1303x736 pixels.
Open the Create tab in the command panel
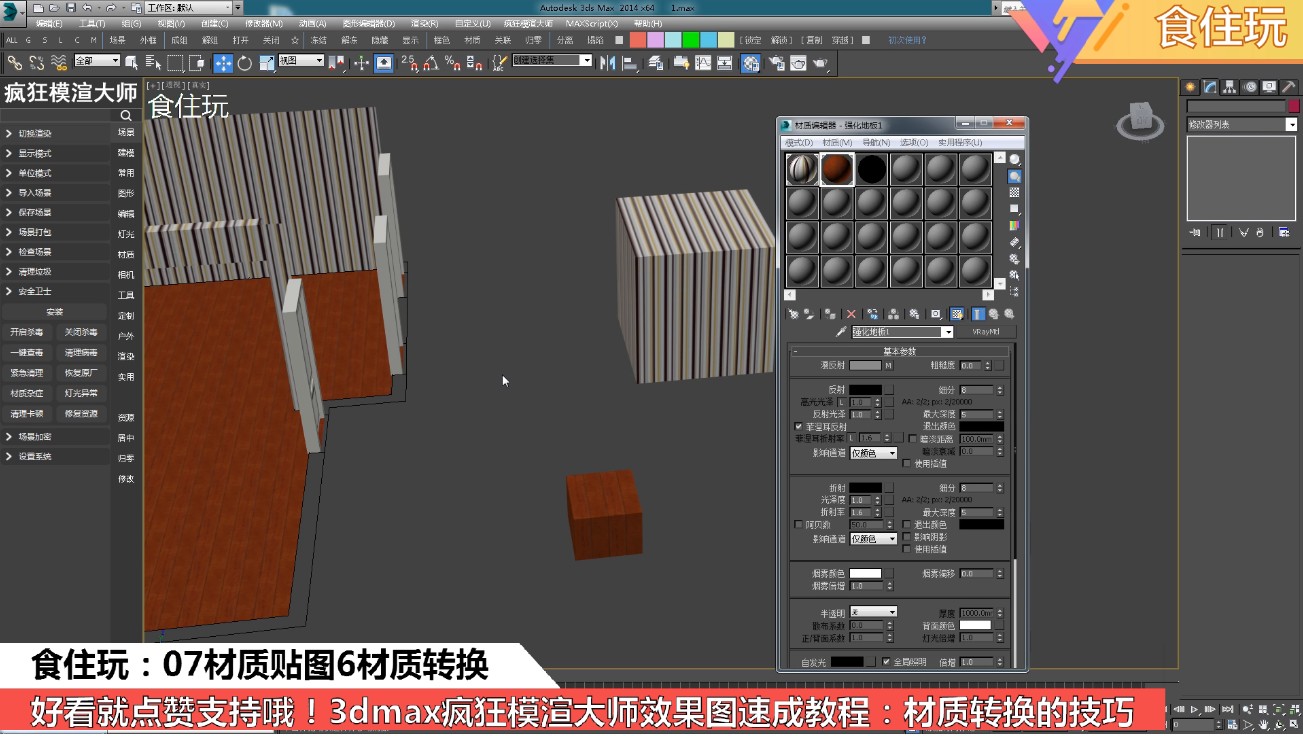tap(1190, 87)
